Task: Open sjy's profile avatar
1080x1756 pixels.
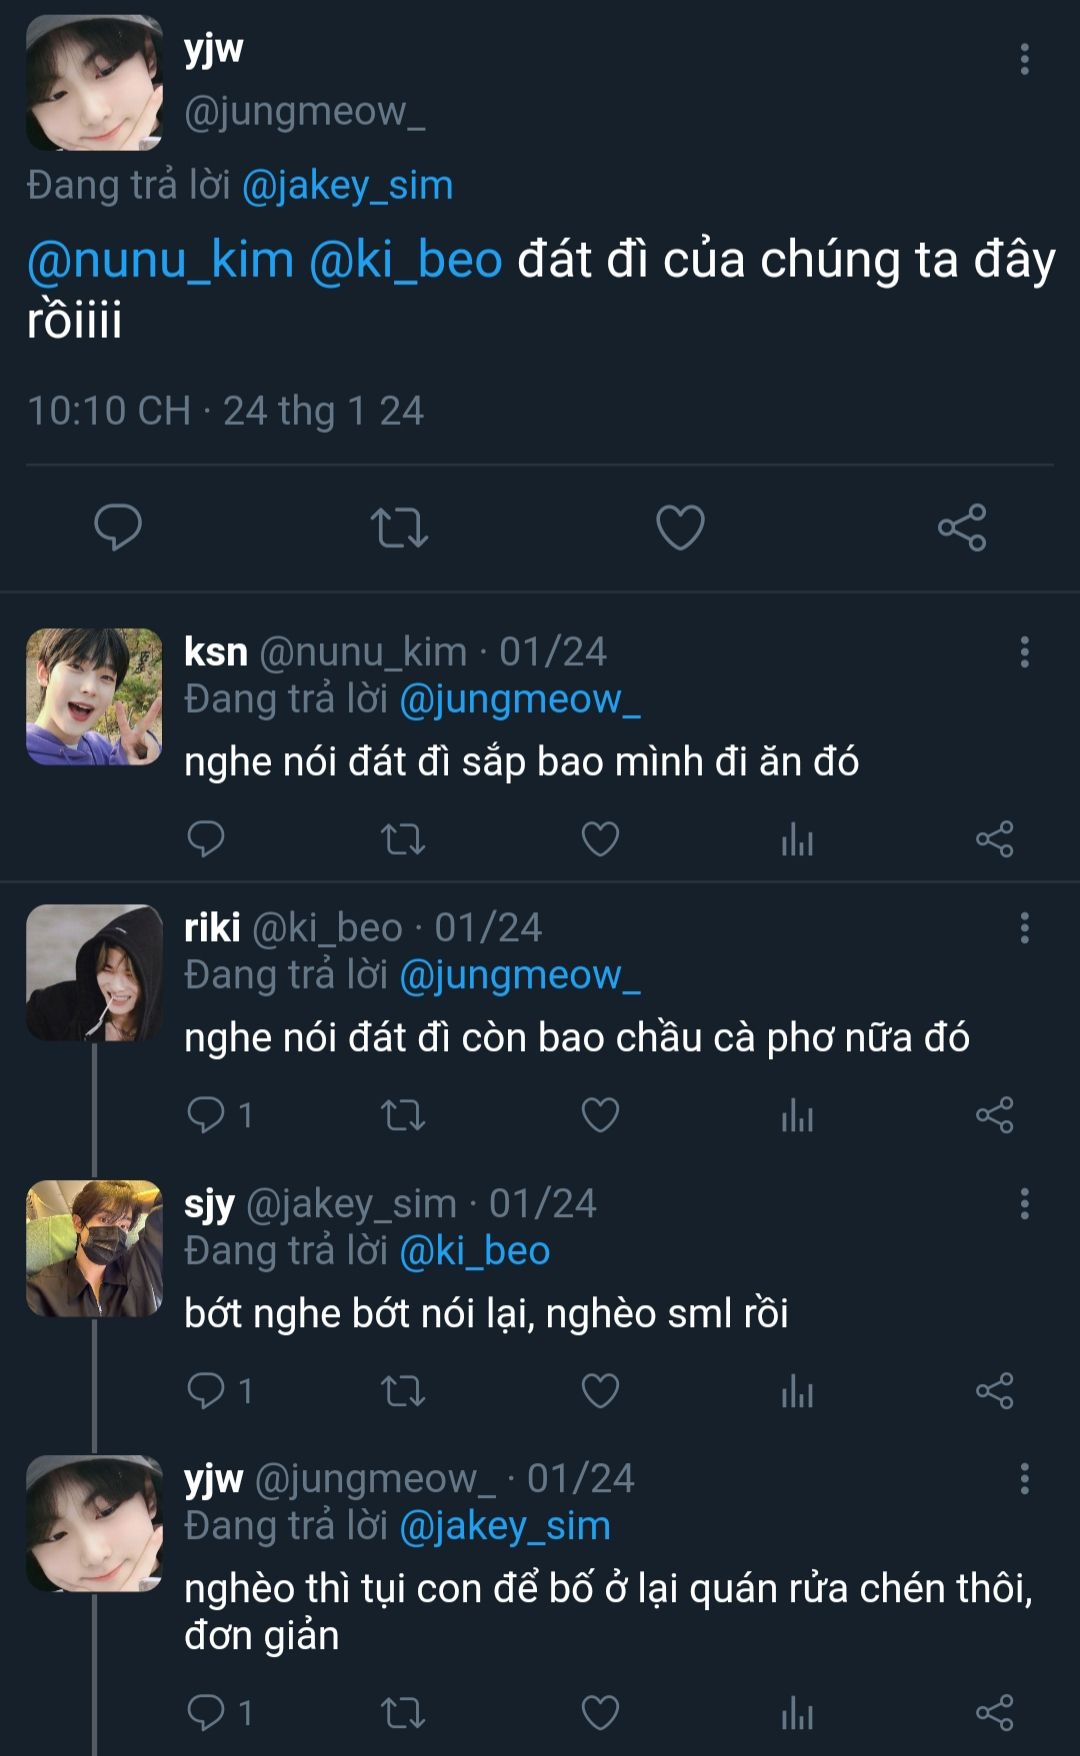Action: click(94, 1248)
